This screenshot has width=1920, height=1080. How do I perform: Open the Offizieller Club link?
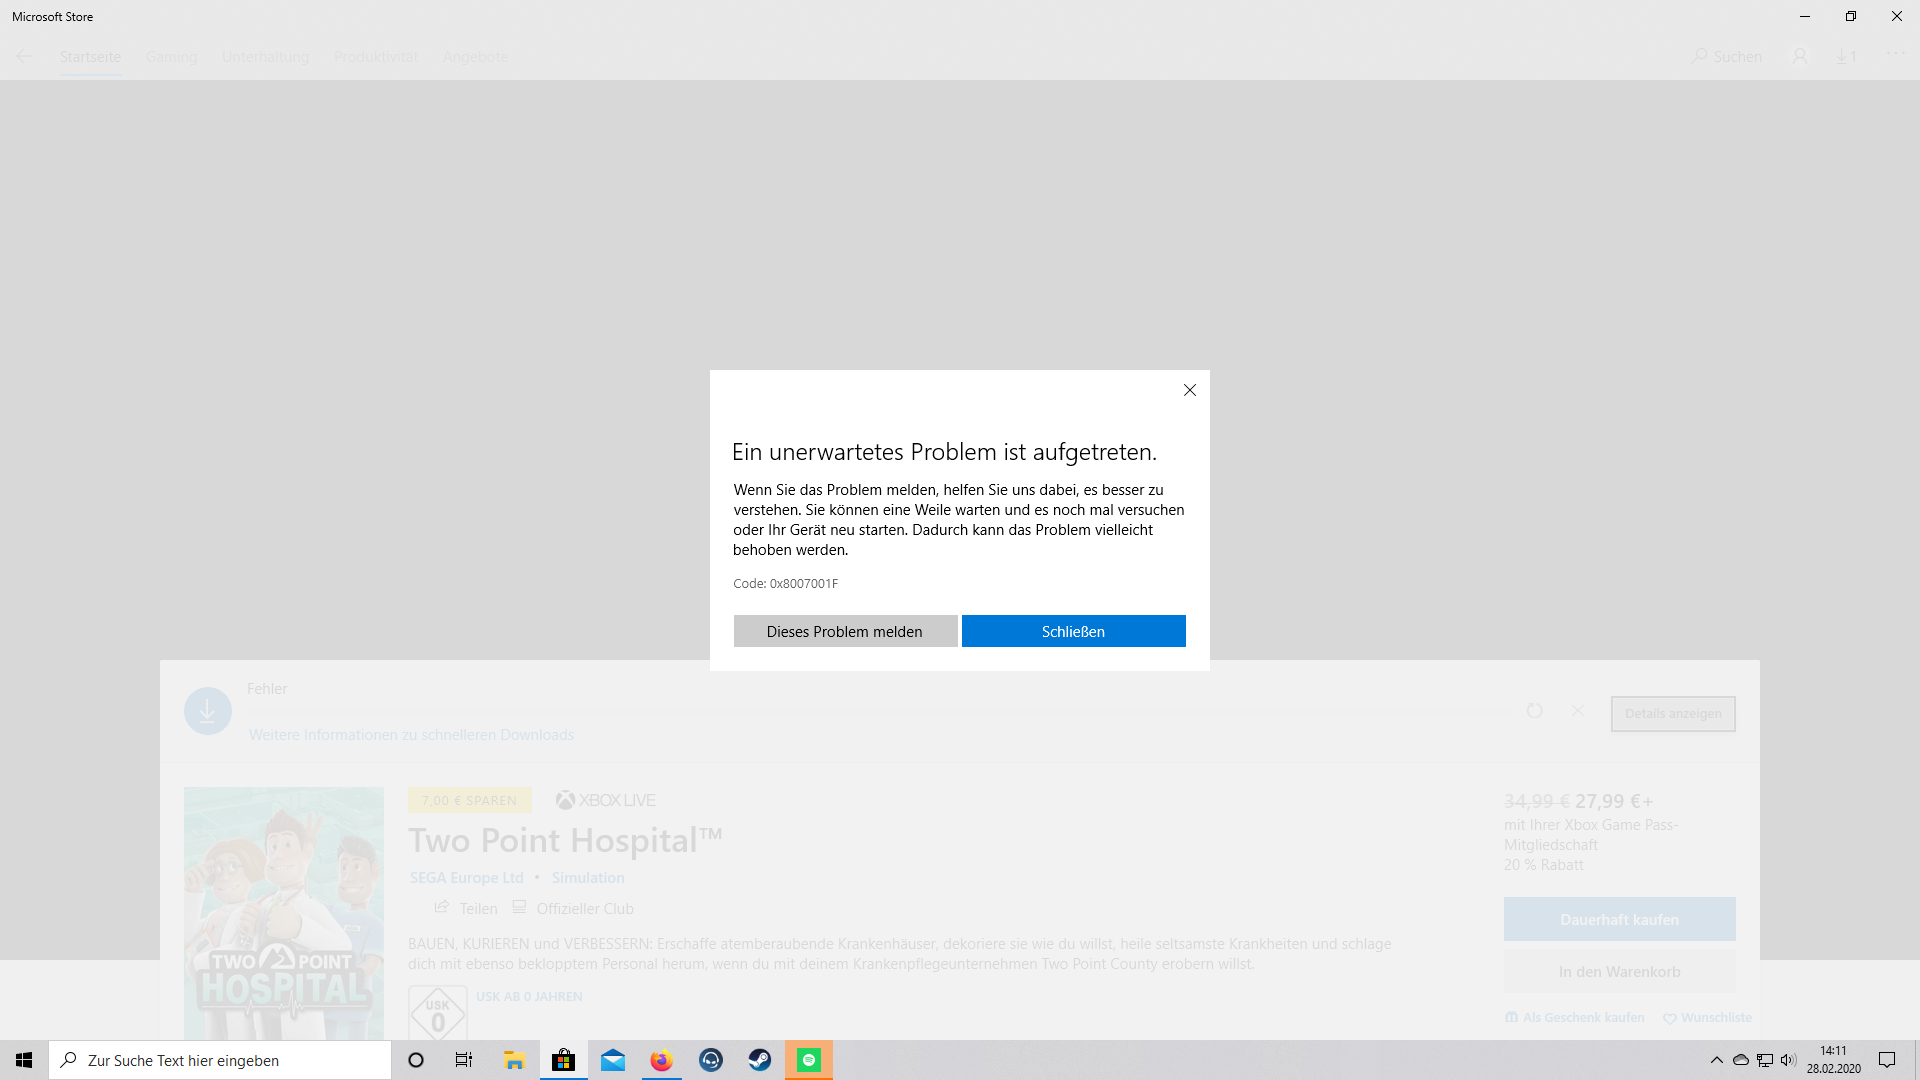[x=573, y=908]
